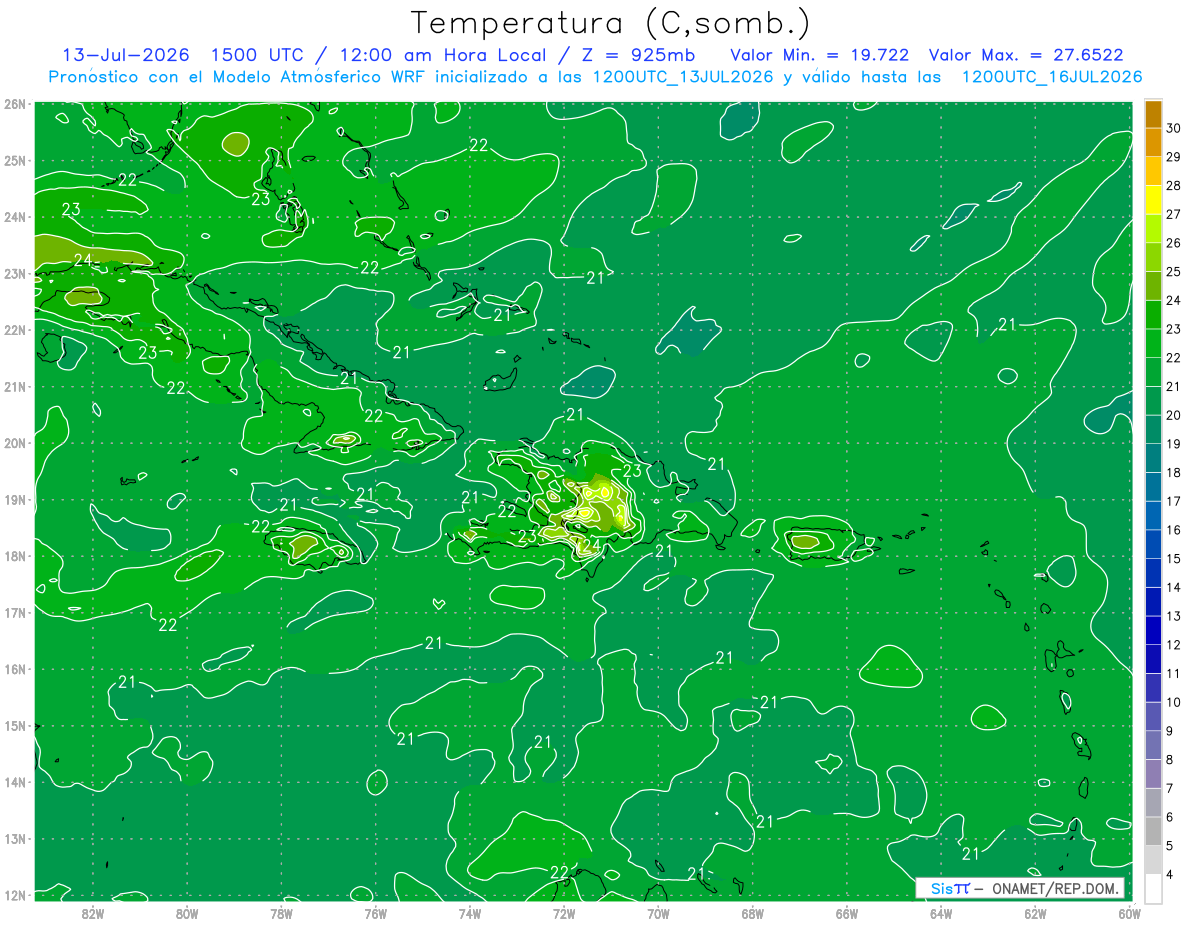This screenshot has width=1200, height=927.
Task: Pick the blue color bar segment between 13 and 14
Action: 1153,602
